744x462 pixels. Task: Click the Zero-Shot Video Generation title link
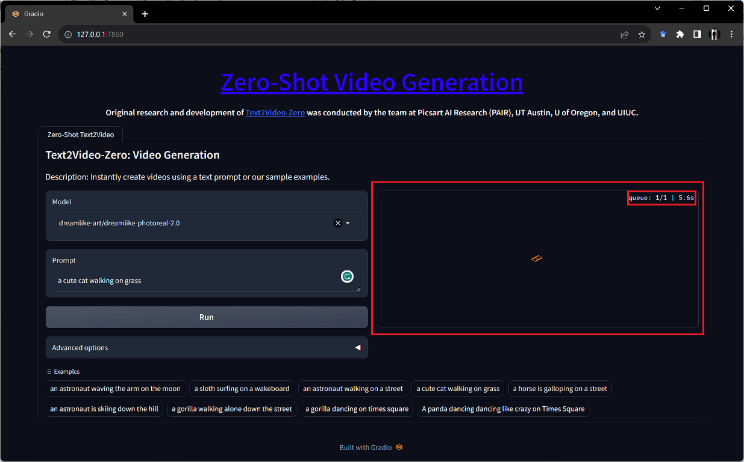point(371,82)
